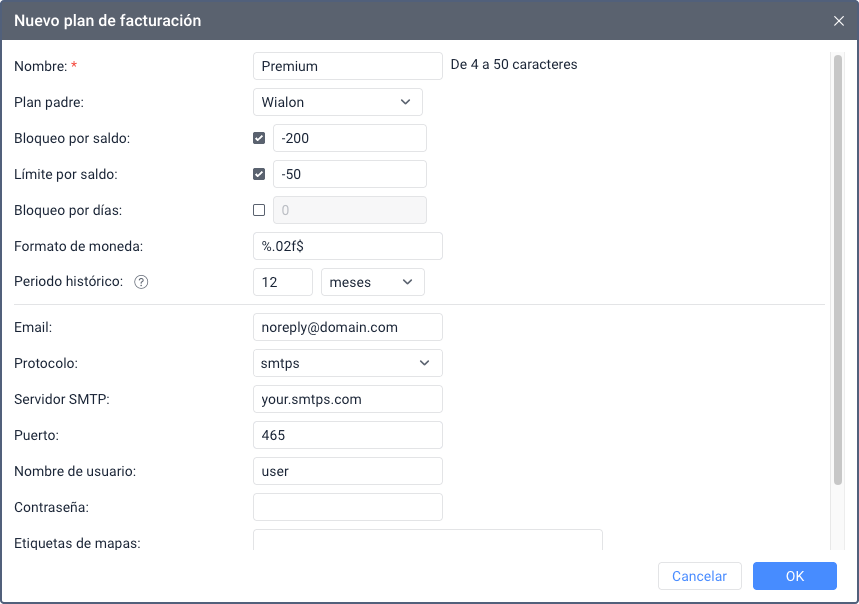Open the Plan padre Wialon dropdown
This screenshot has width=859, height=604.
[338, 102]
